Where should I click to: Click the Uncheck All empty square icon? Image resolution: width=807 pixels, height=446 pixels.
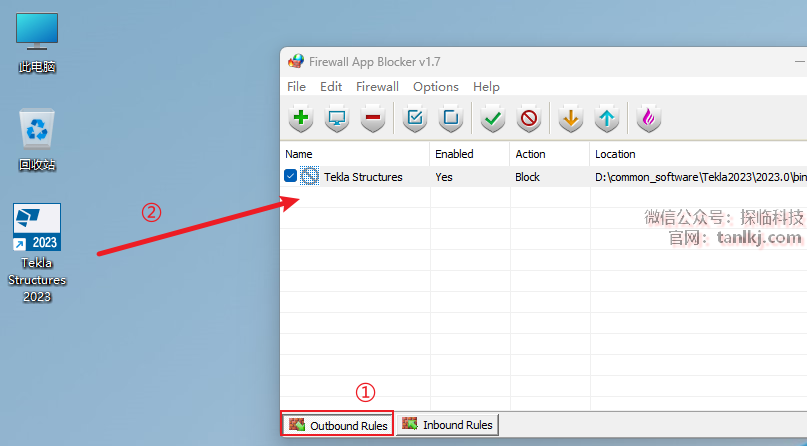click(x=451, y=118)
